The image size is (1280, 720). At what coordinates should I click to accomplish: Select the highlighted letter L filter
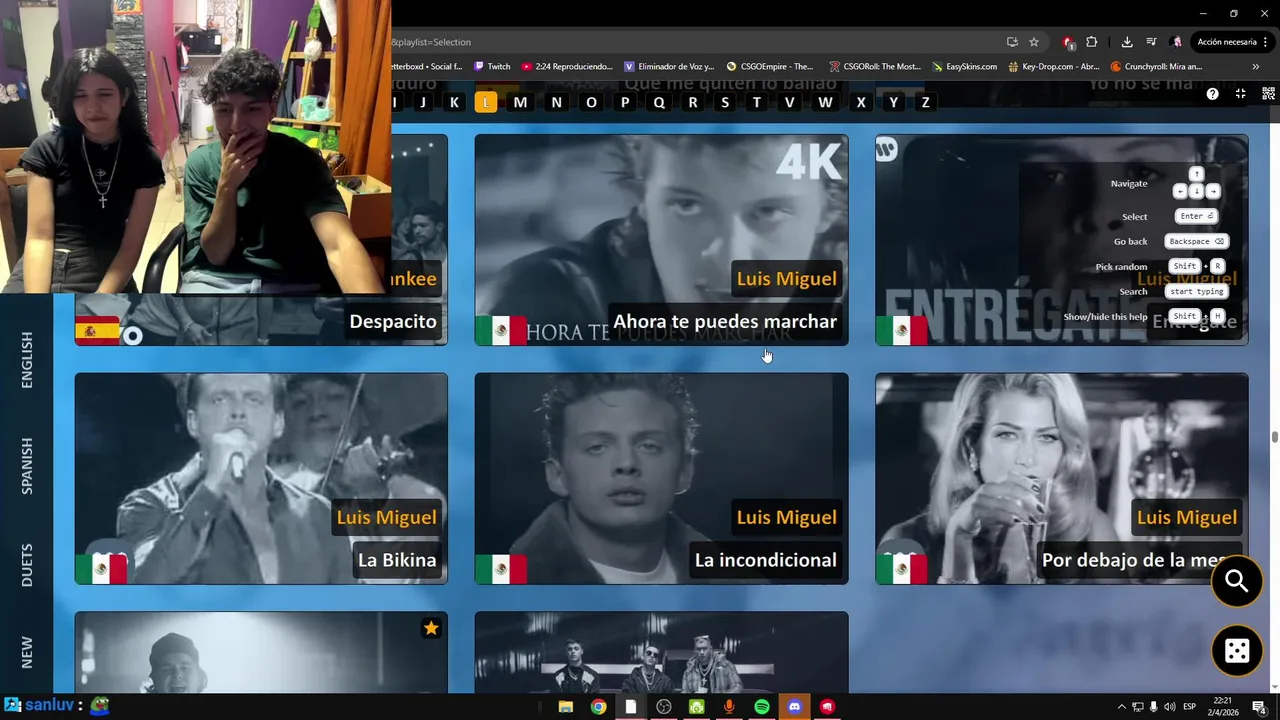click(486, 102)
